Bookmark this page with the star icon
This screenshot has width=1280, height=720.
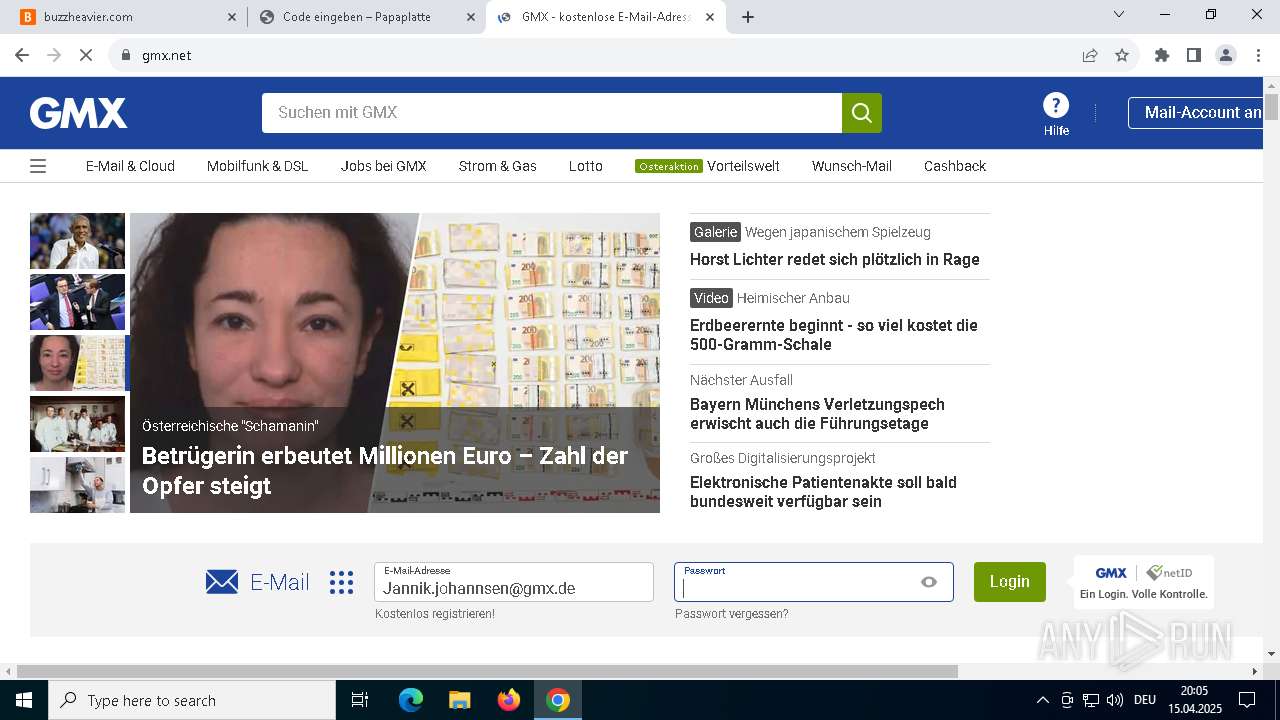(x=1122, y=55)
